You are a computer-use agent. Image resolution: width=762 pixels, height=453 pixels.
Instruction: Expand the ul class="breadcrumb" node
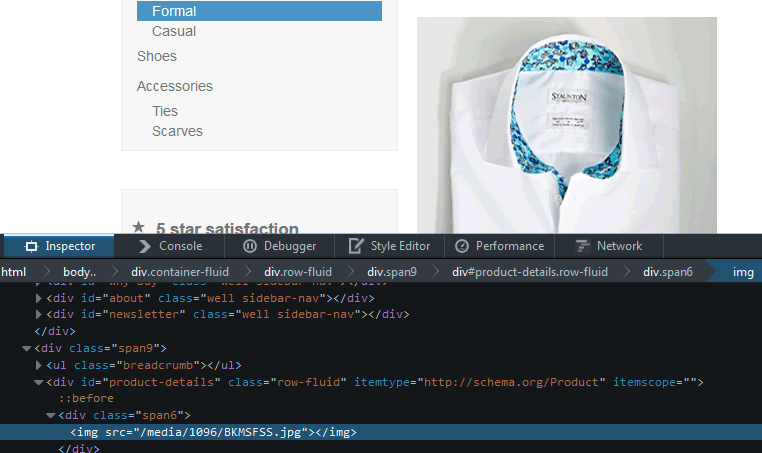click(x=39, y=365)
